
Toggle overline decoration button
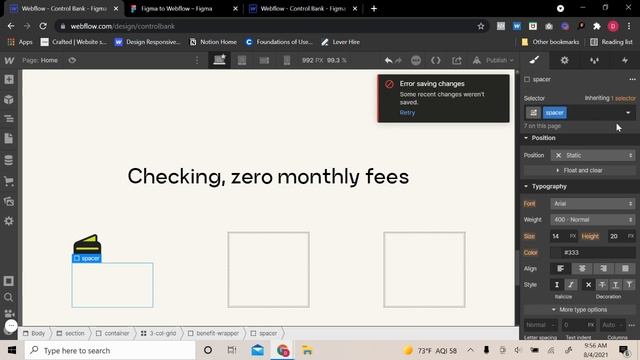tap(629, 285)
